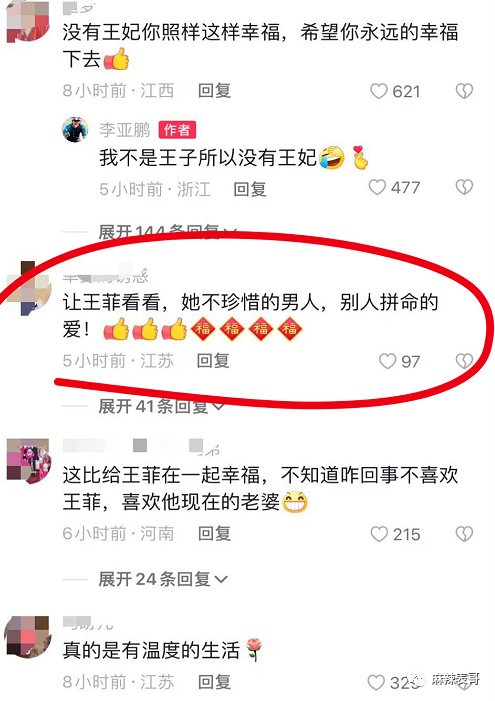Like 李亚鹏's reply with 477 likes

point(377,187)
